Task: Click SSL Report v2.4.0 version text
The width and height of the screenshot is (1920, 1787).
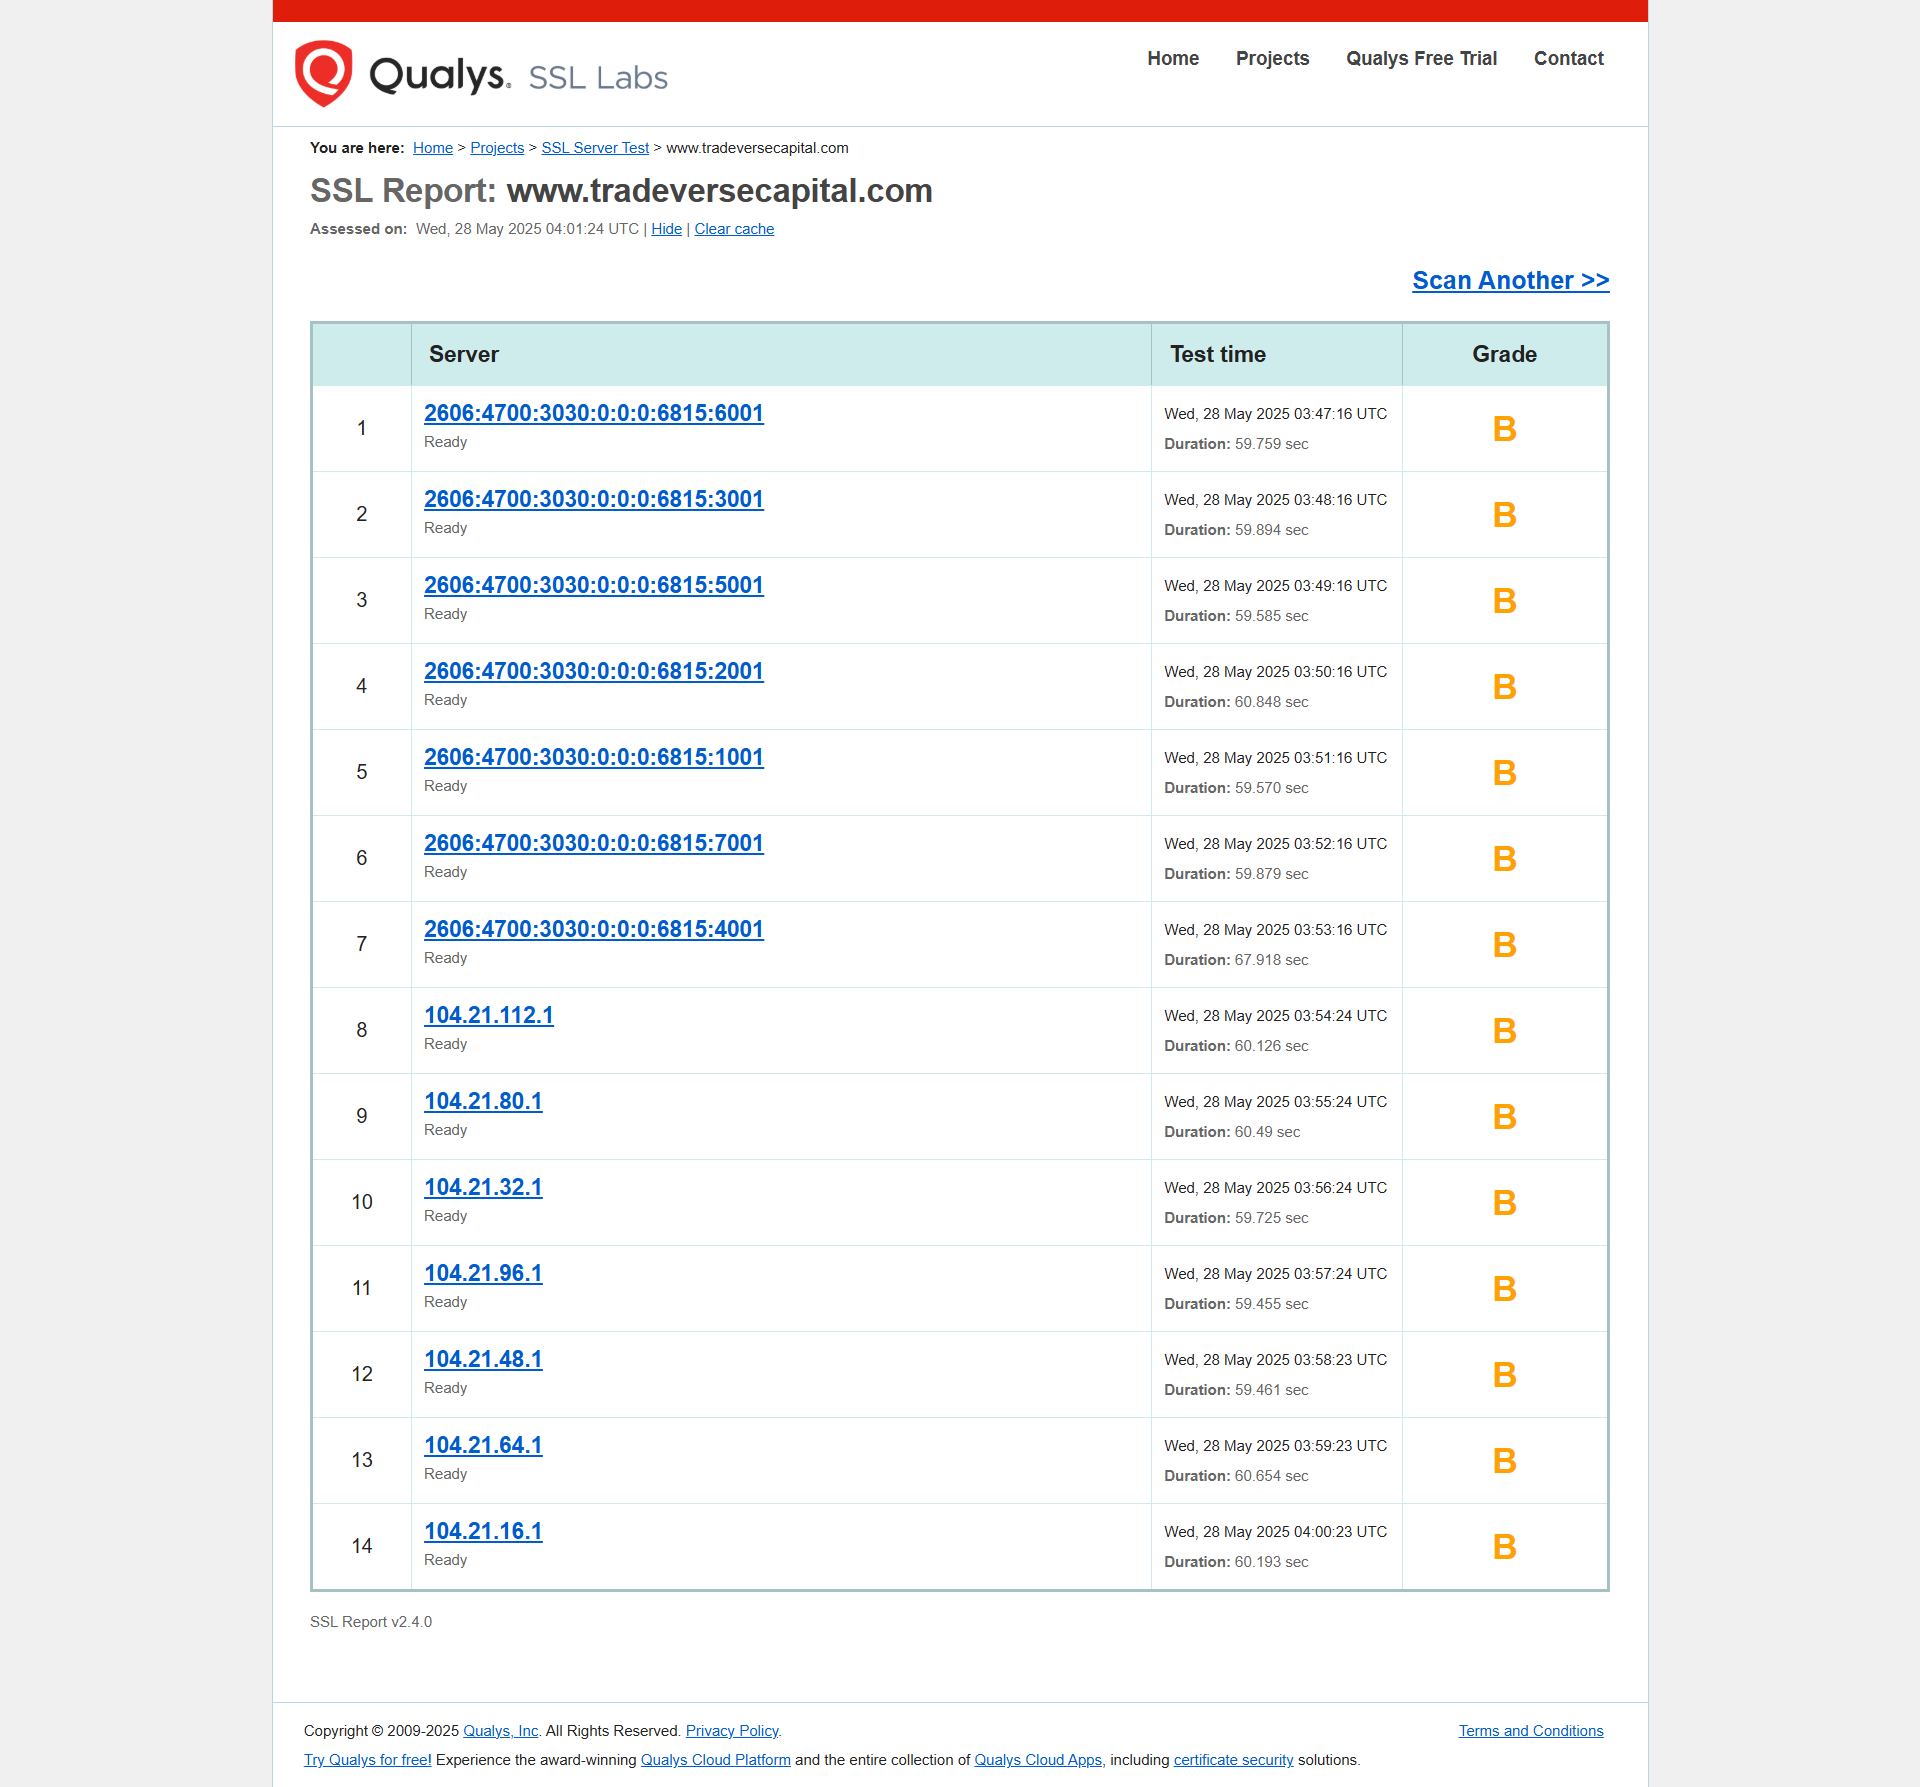Action: click(371, 1622)
